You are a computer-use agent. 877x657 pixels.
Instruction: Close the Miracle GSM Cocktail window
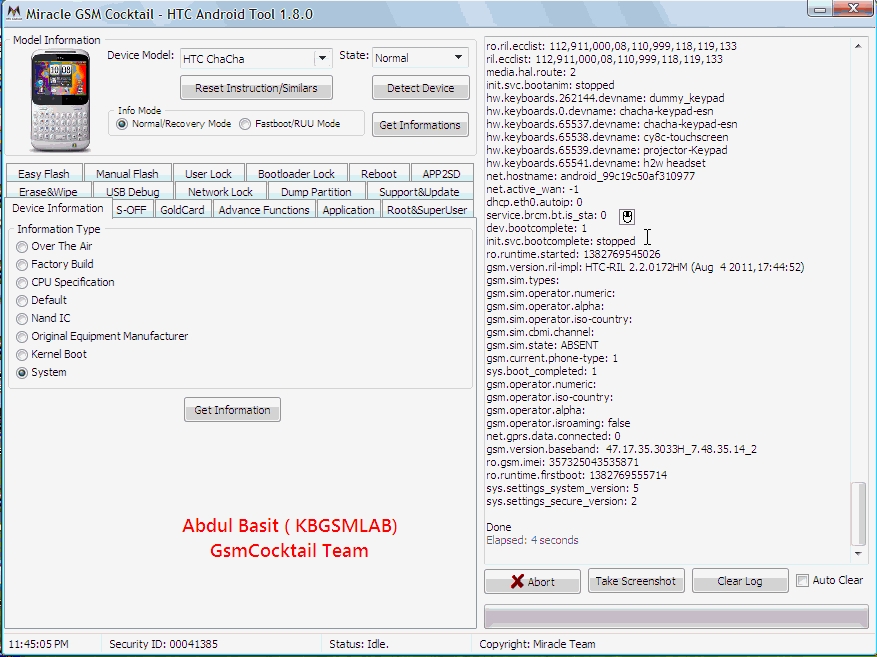pos(854,8)
